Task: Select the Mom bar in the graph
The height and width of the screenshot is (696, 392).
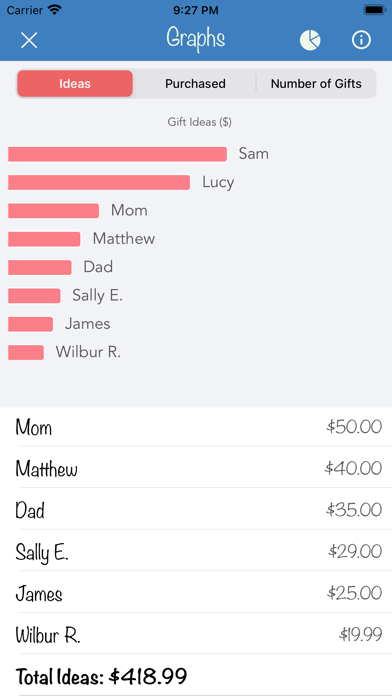Action: (53, 211)
